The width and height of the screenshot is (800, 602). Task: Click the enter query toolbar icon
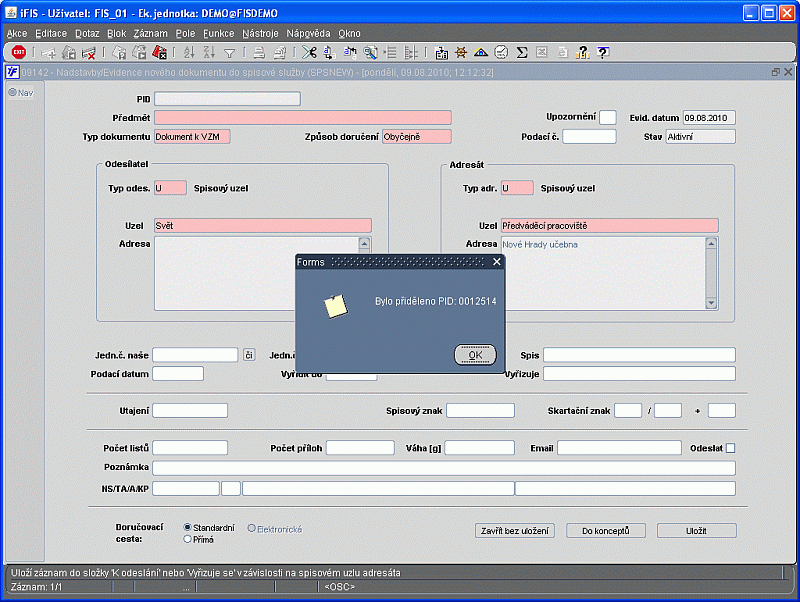(119, 53)
